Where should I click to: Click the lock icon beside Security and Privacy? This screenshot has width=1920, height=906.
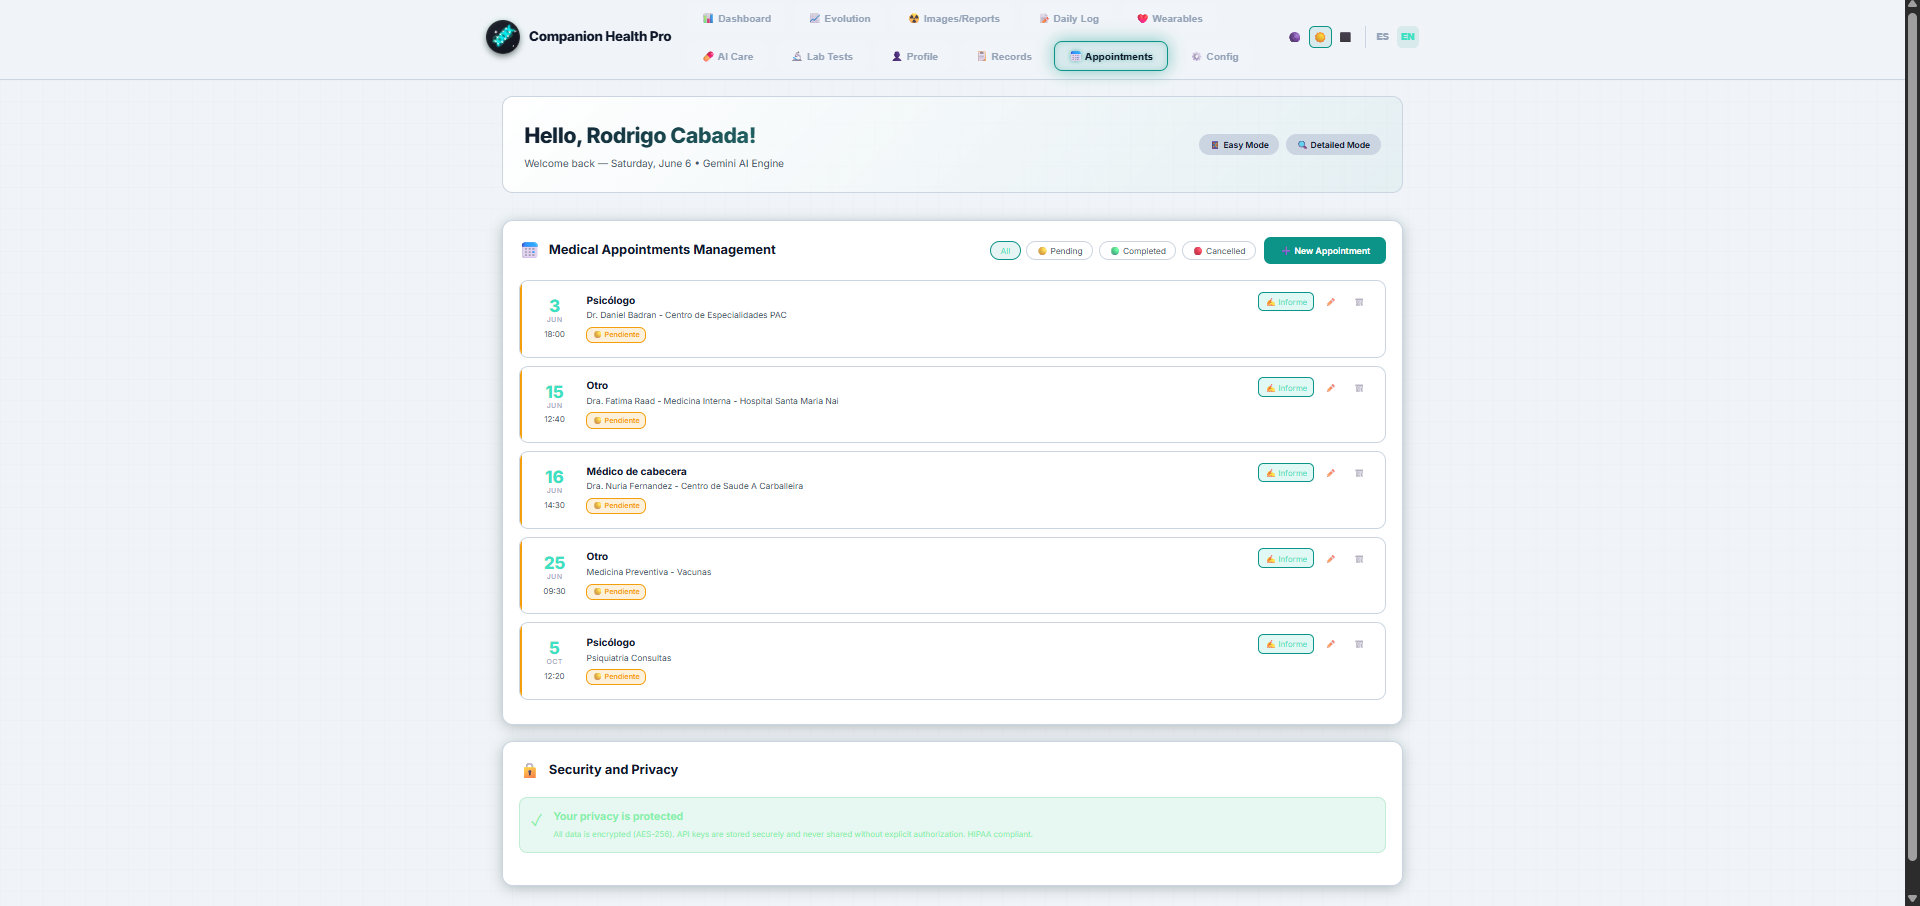pyautogui.click(x=530, y=770)
